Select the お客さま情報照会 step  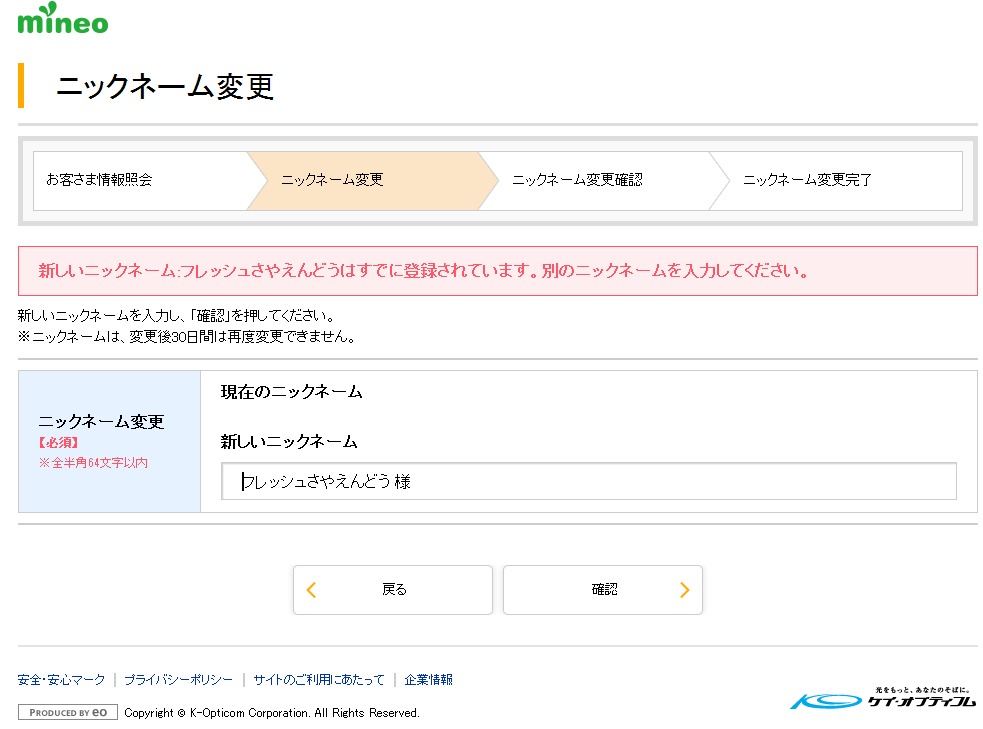[99, 180]
